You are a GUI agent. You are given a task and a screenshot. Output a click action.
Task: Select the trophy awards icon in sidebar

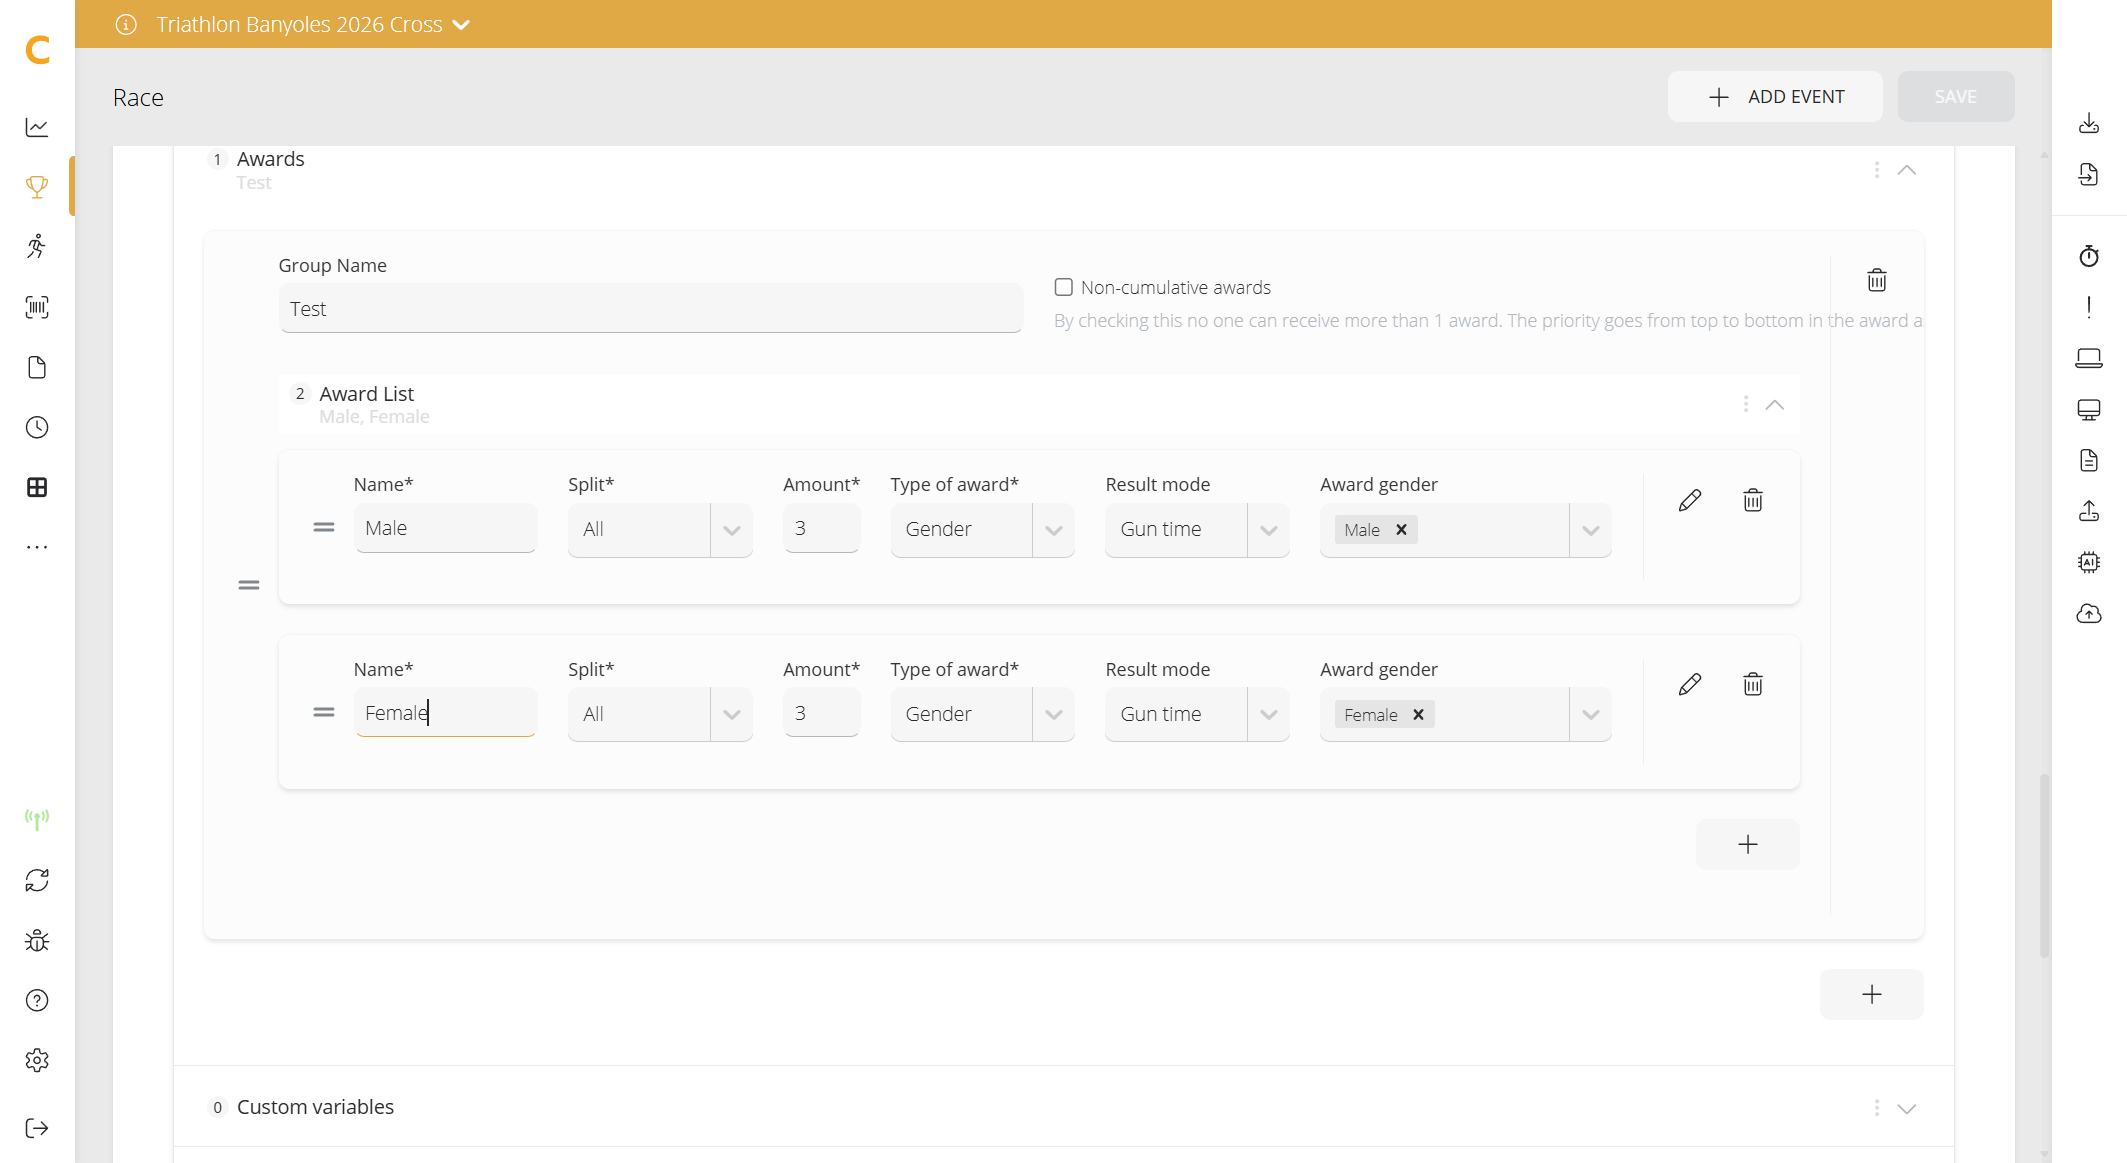37,187
